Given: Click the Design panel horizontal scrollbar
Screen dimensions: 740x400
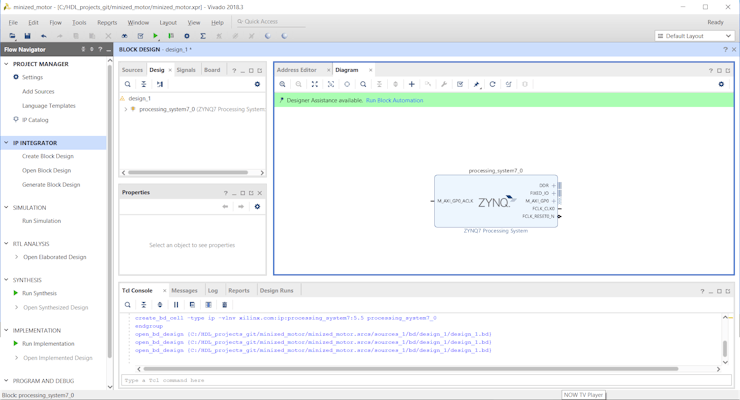Looking at the screenshot, I should pyautogui.click(x=188, y=173).
